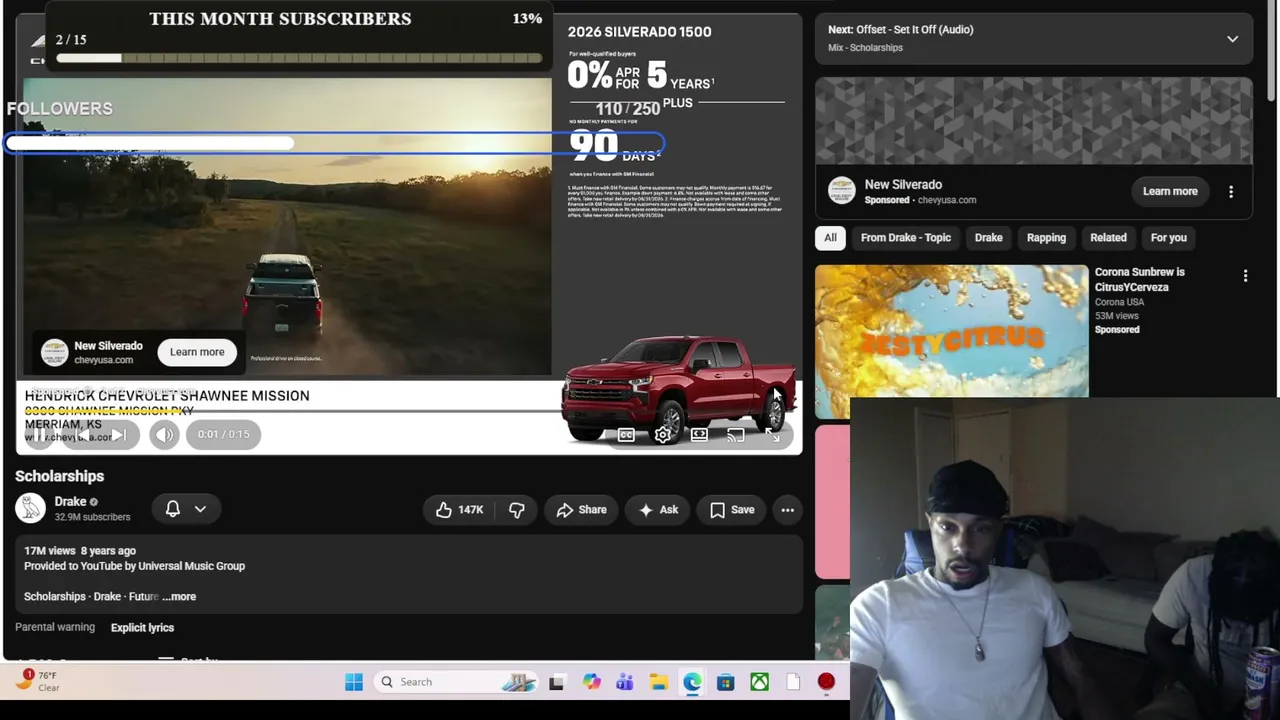Pause the video playback
The width and height of the screenshot is (1280, 720).
pos(40,435)
